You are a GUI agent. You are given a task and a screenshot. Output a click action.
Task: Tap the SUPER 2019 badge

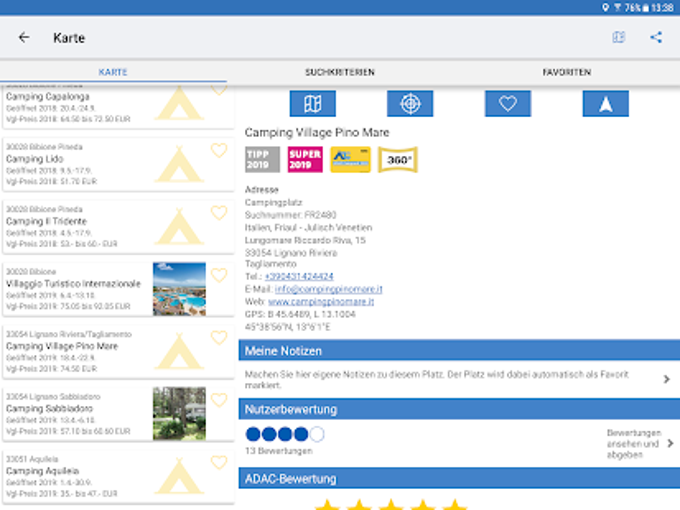click(x=305, y=160)
